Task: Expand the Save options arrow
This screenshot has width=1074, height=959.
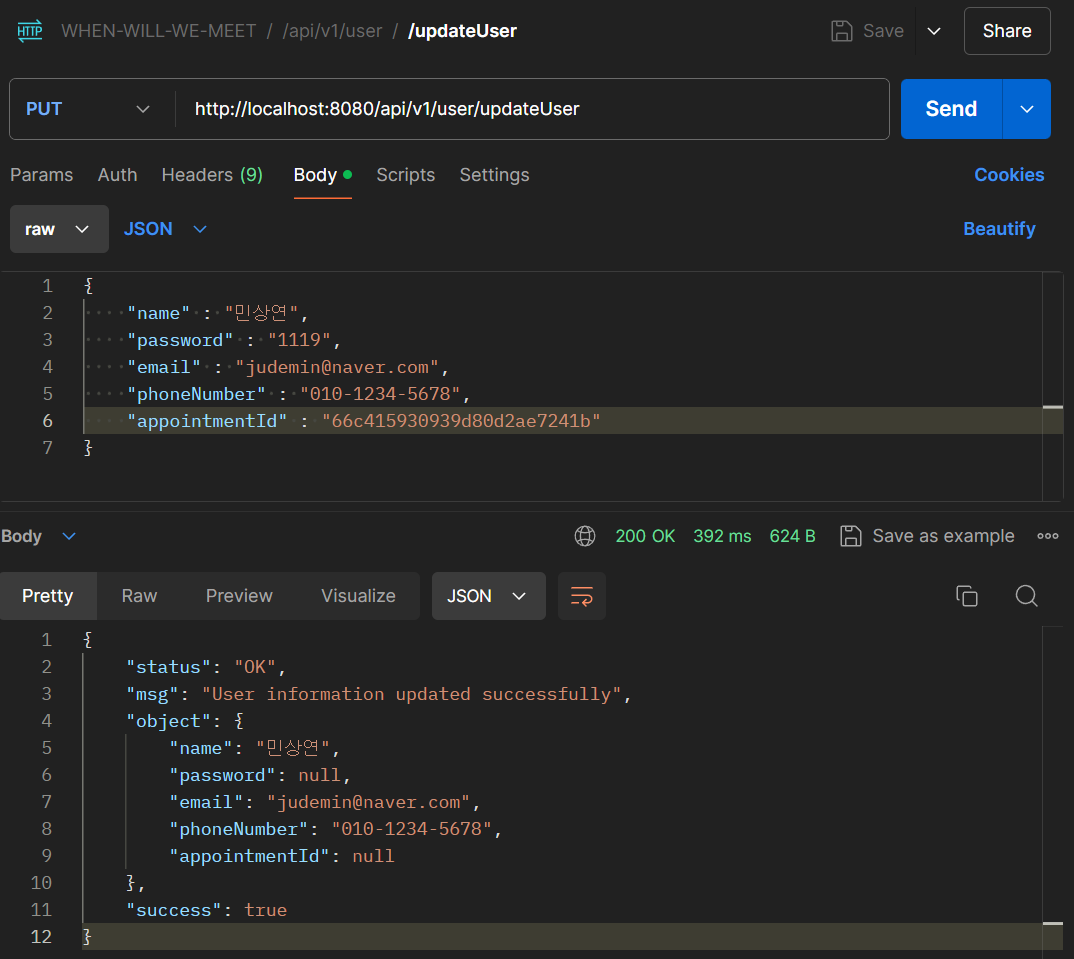Action: click(x=934, y=31)
